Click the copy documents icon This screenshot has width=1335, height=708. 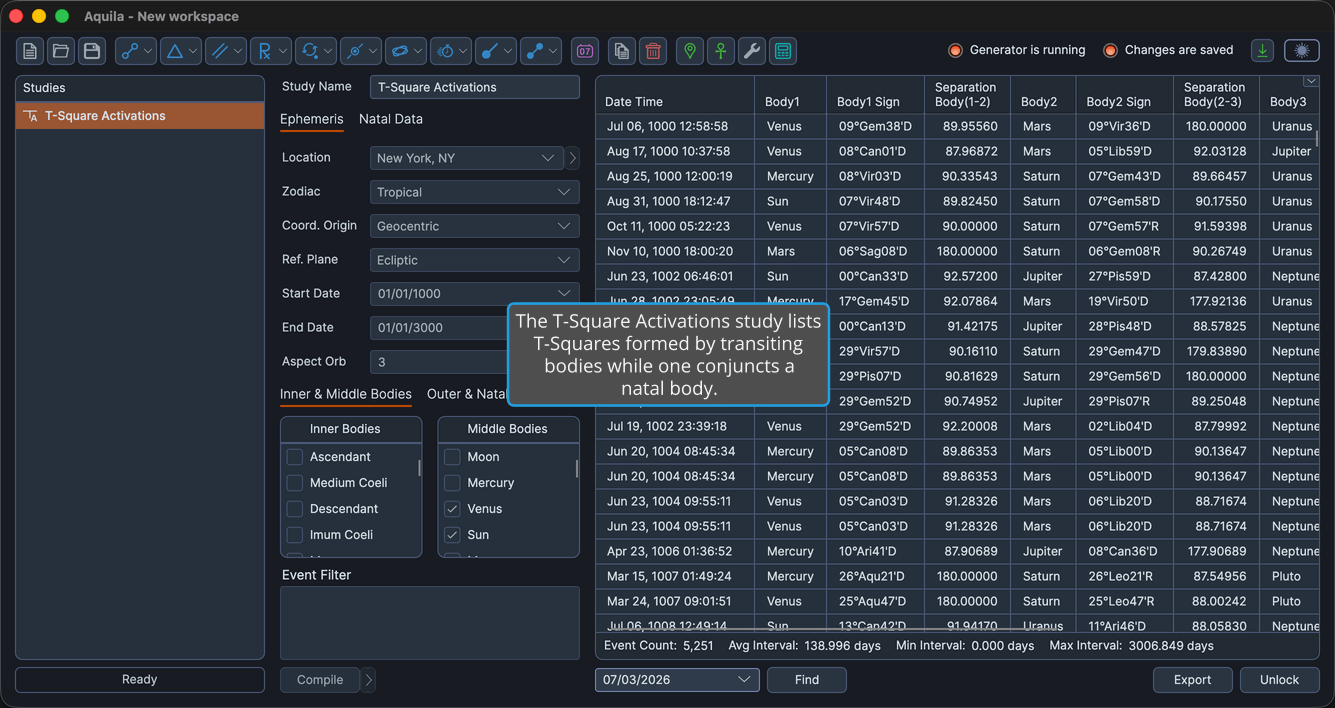pos(622,51)
